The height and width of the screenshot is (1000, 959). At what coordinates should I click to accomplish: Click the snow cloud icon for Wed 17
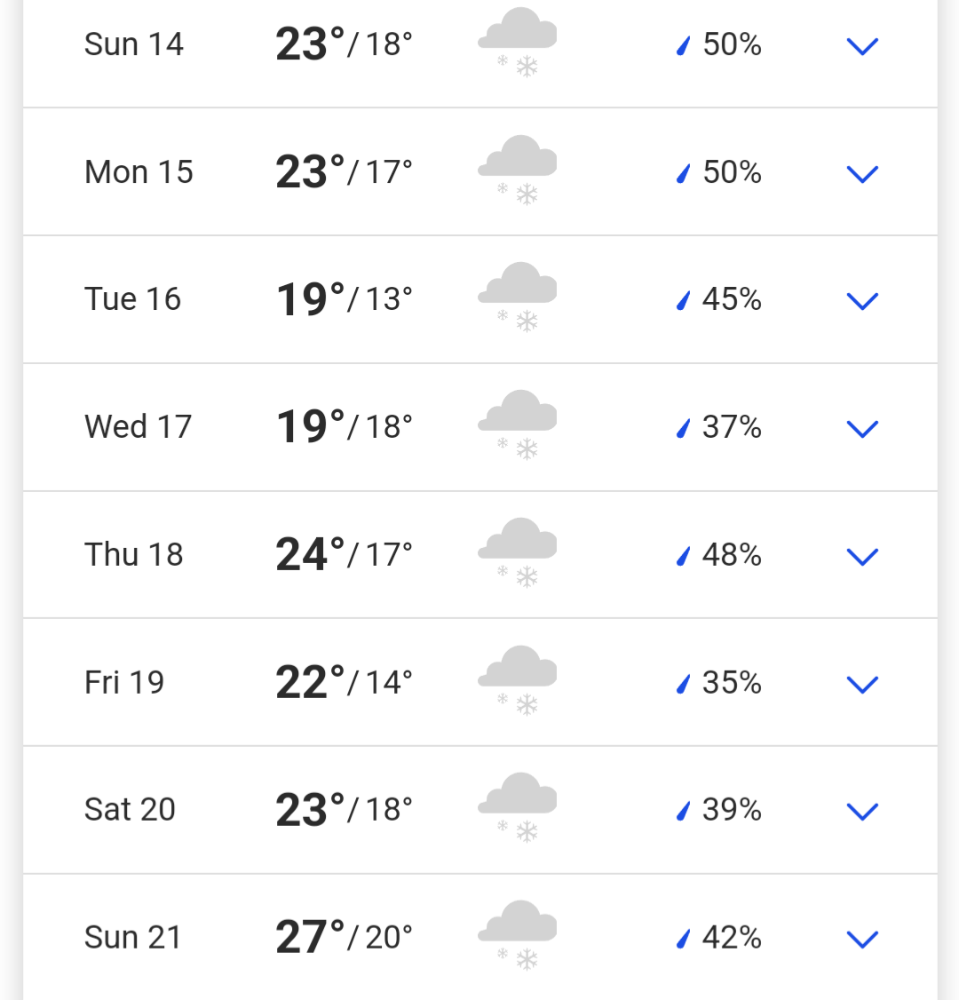[518, 425]
